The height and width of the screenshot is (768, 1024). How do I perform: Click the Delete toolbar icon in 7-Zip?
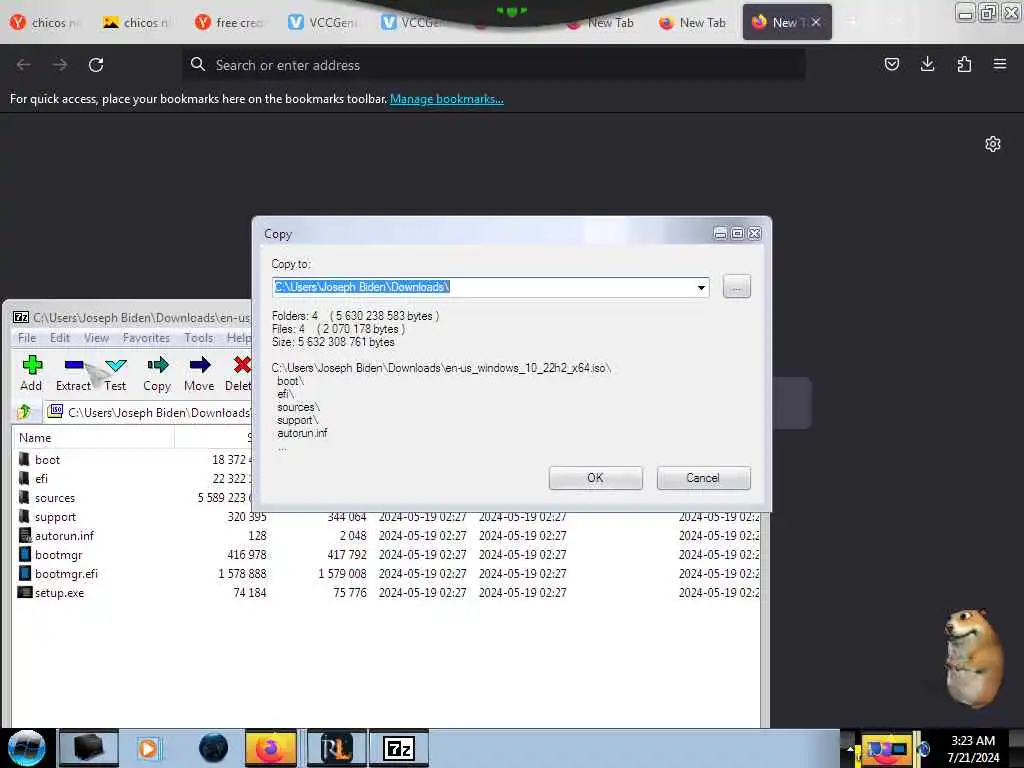tap(241, 365)
